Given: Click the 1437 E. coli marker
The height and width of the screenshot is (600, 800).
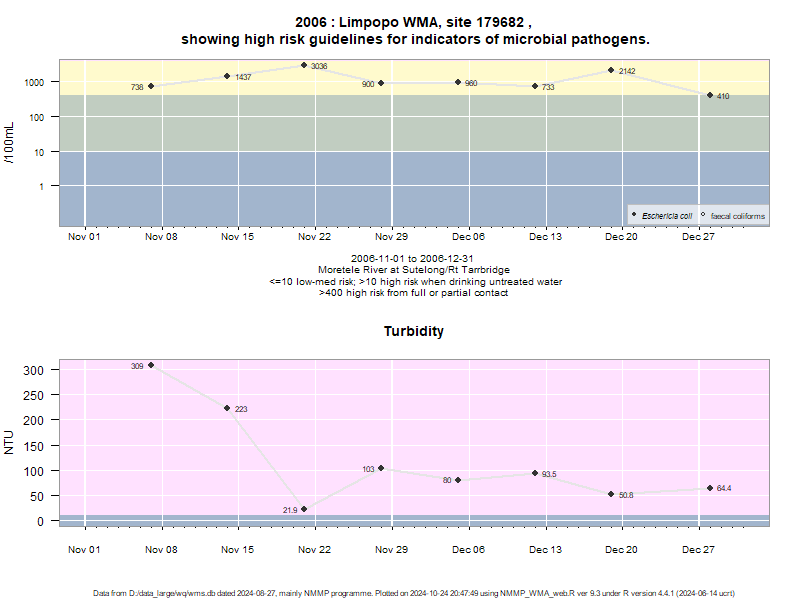Looking at the screenshot, I should (228, 76).
